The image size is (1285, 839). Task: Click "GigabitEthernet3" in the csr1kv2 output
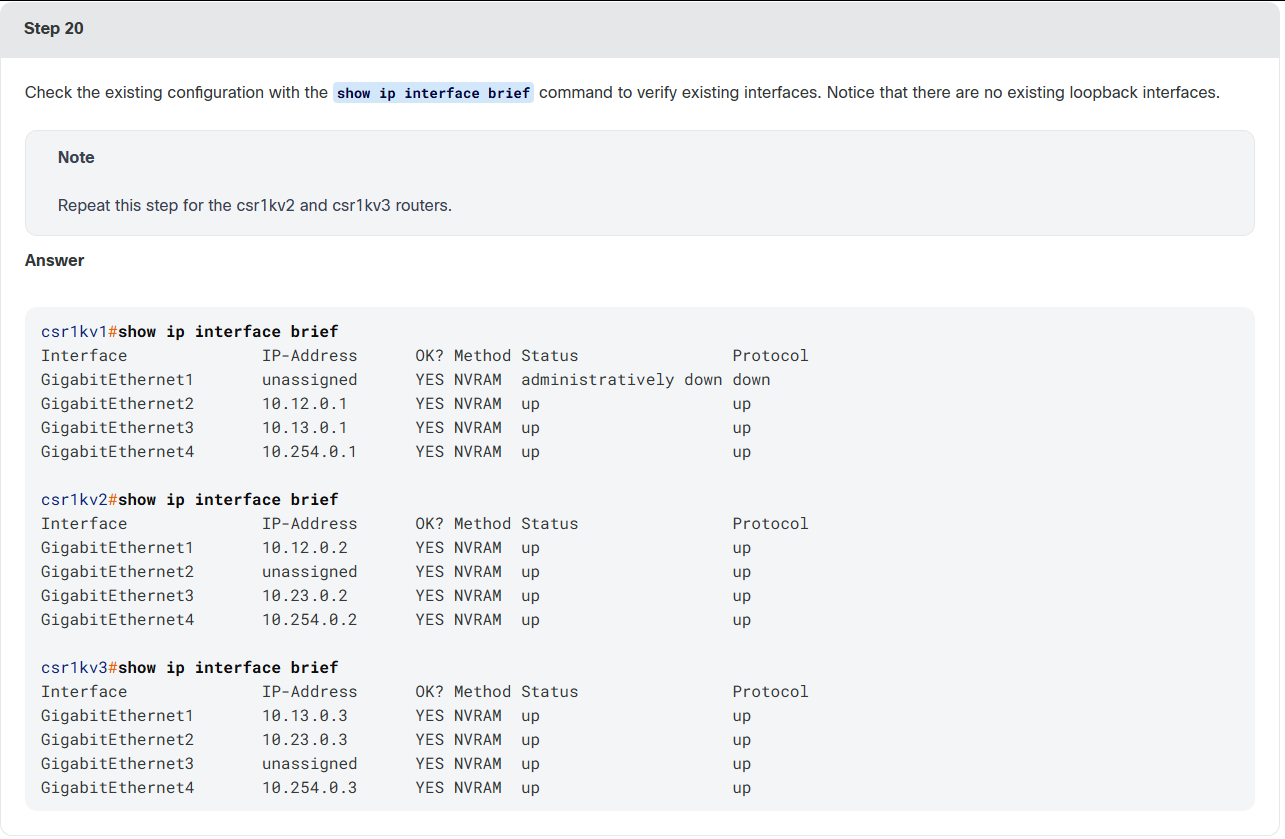click(118, 596)
